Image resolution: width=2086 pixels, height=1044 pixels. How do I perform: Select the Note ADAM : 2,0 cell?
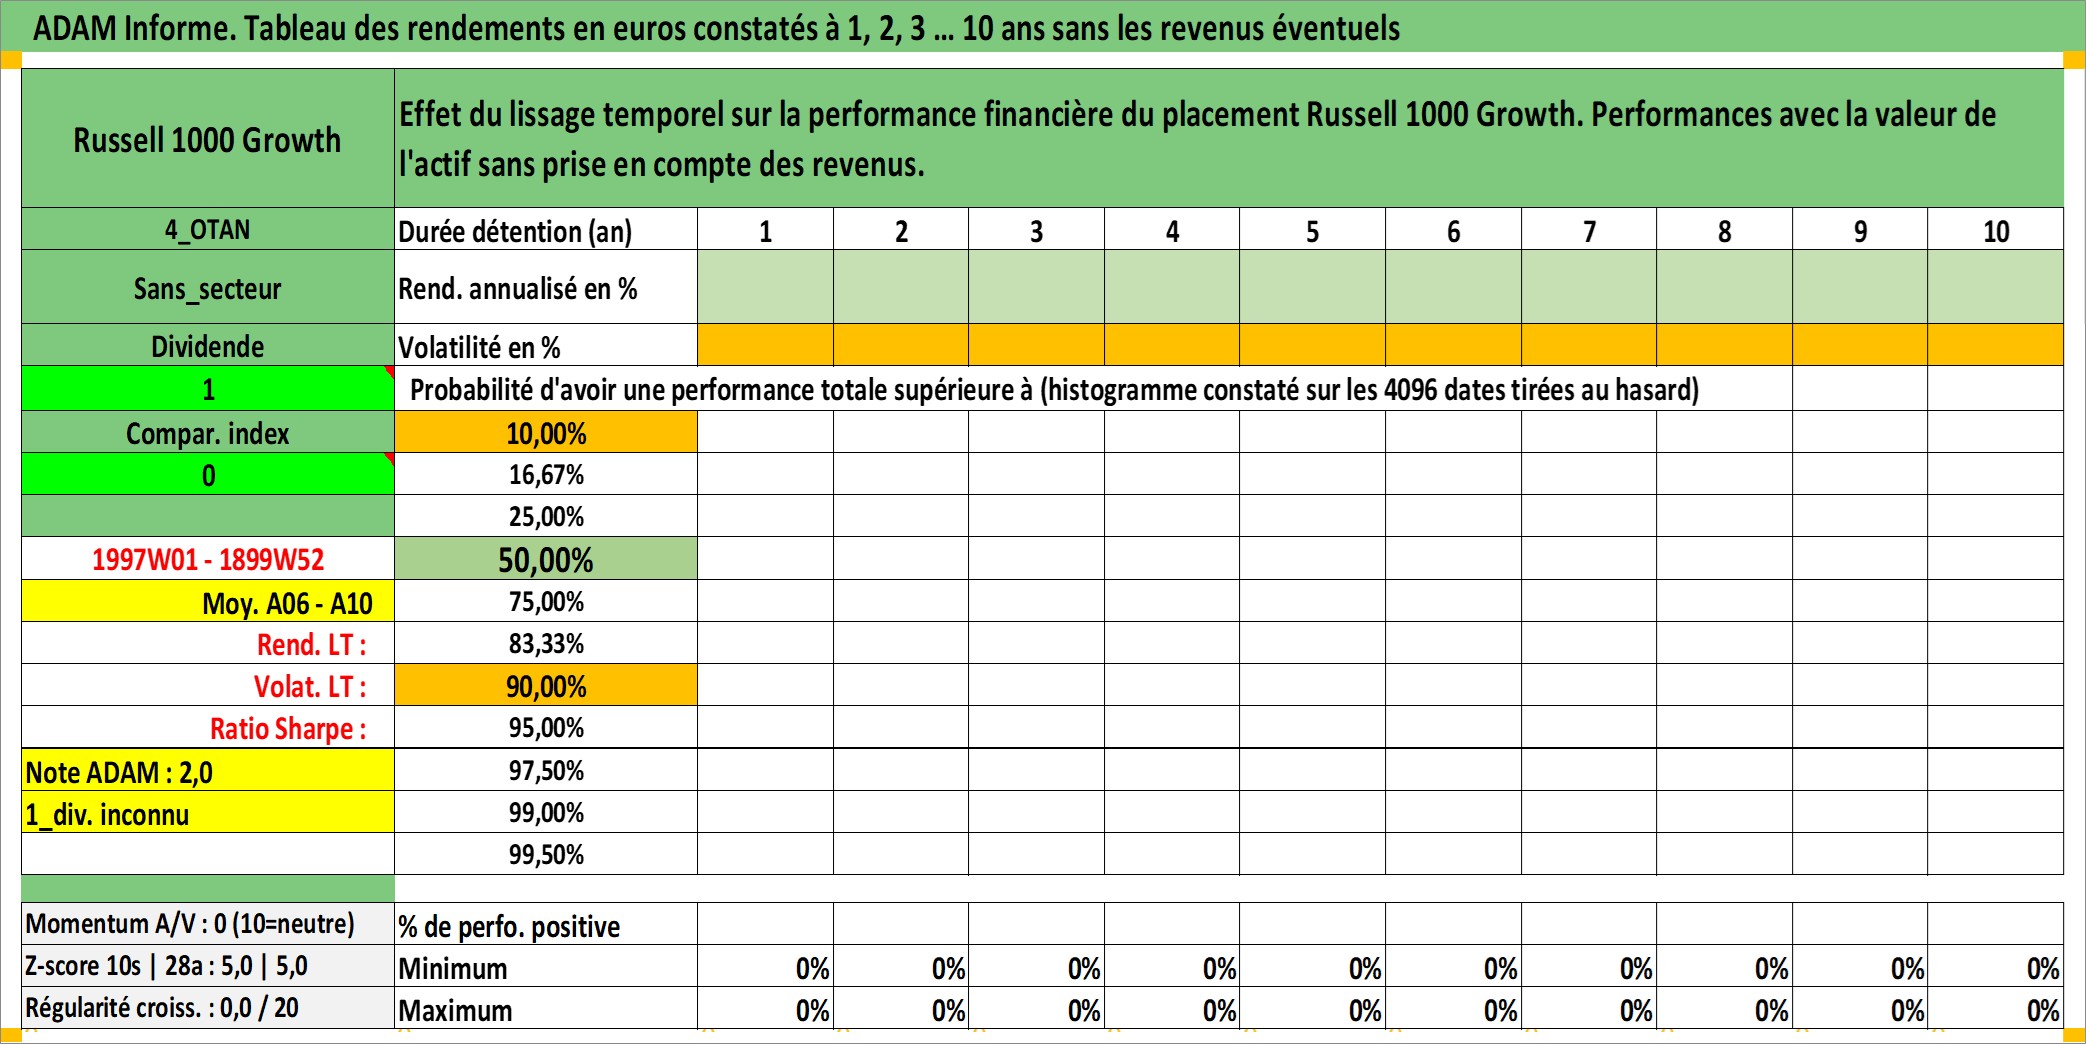(x=208, y=770)
